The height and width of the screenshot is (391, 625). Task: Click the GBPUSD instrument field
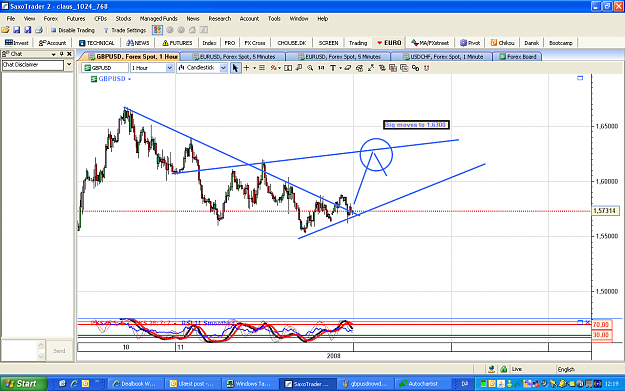tap(104, 68)
